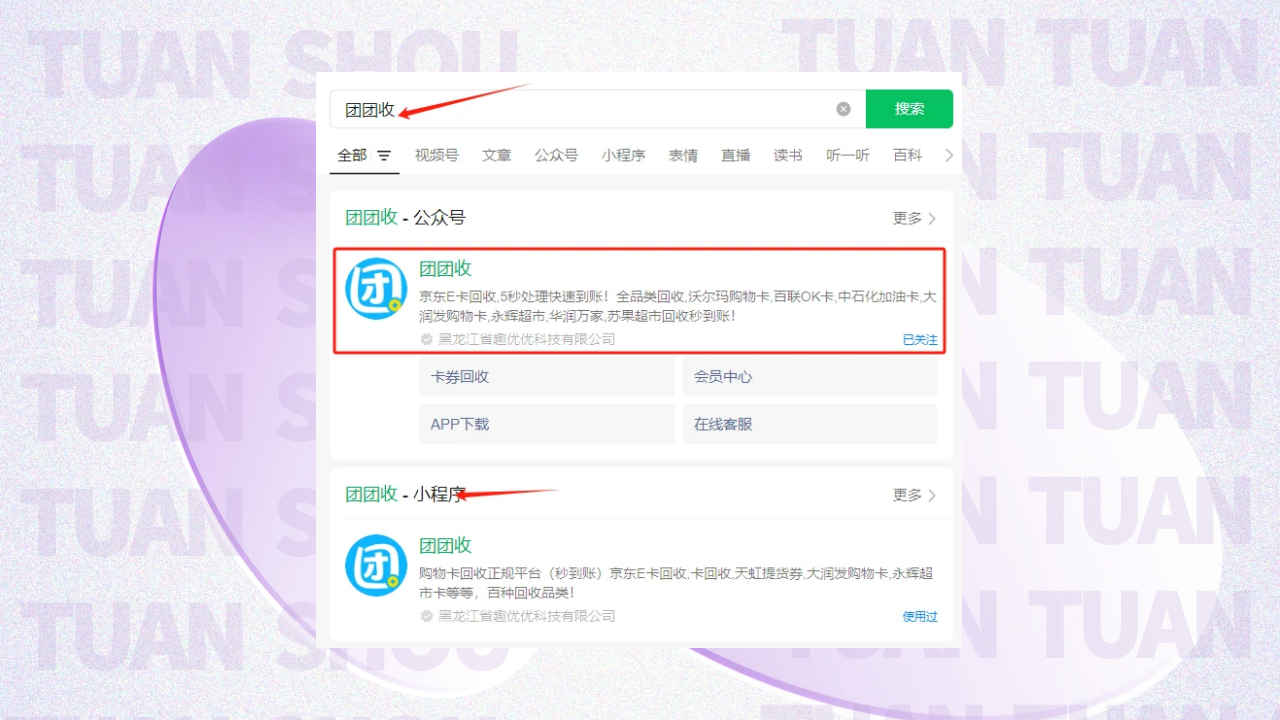Click the verified badge in the 小程序 result
The image size is (1280, 720).
(x=427, y=617)
